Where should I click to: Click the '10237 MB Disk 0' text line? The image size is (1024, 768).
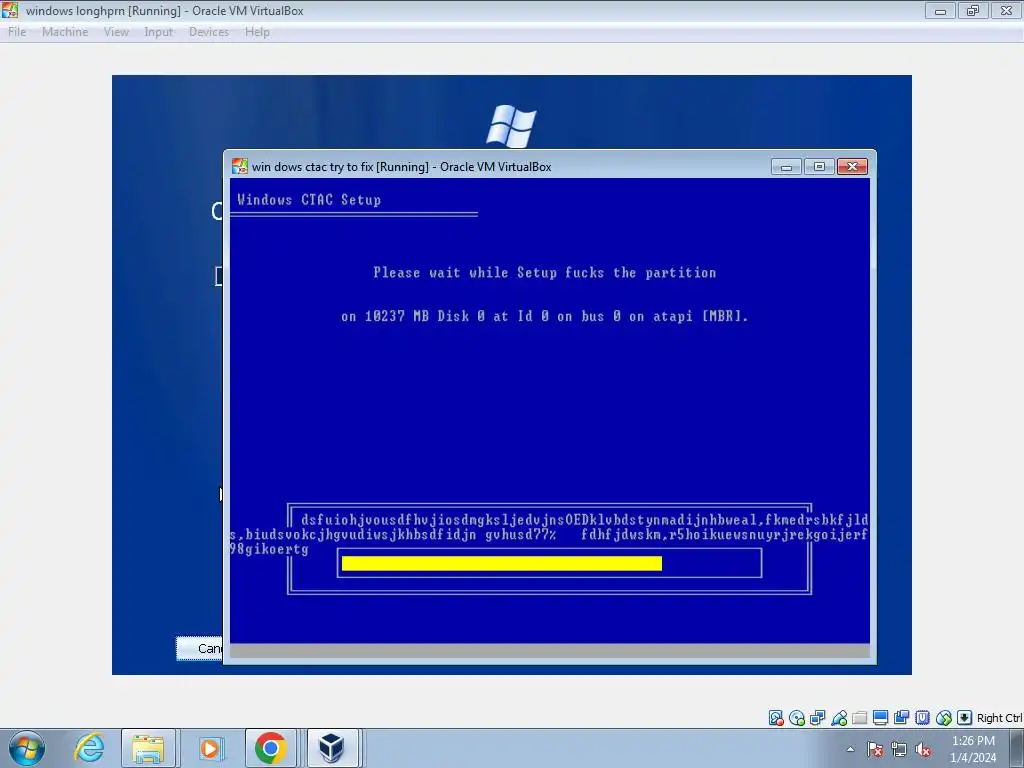click(x=545, y=316)
